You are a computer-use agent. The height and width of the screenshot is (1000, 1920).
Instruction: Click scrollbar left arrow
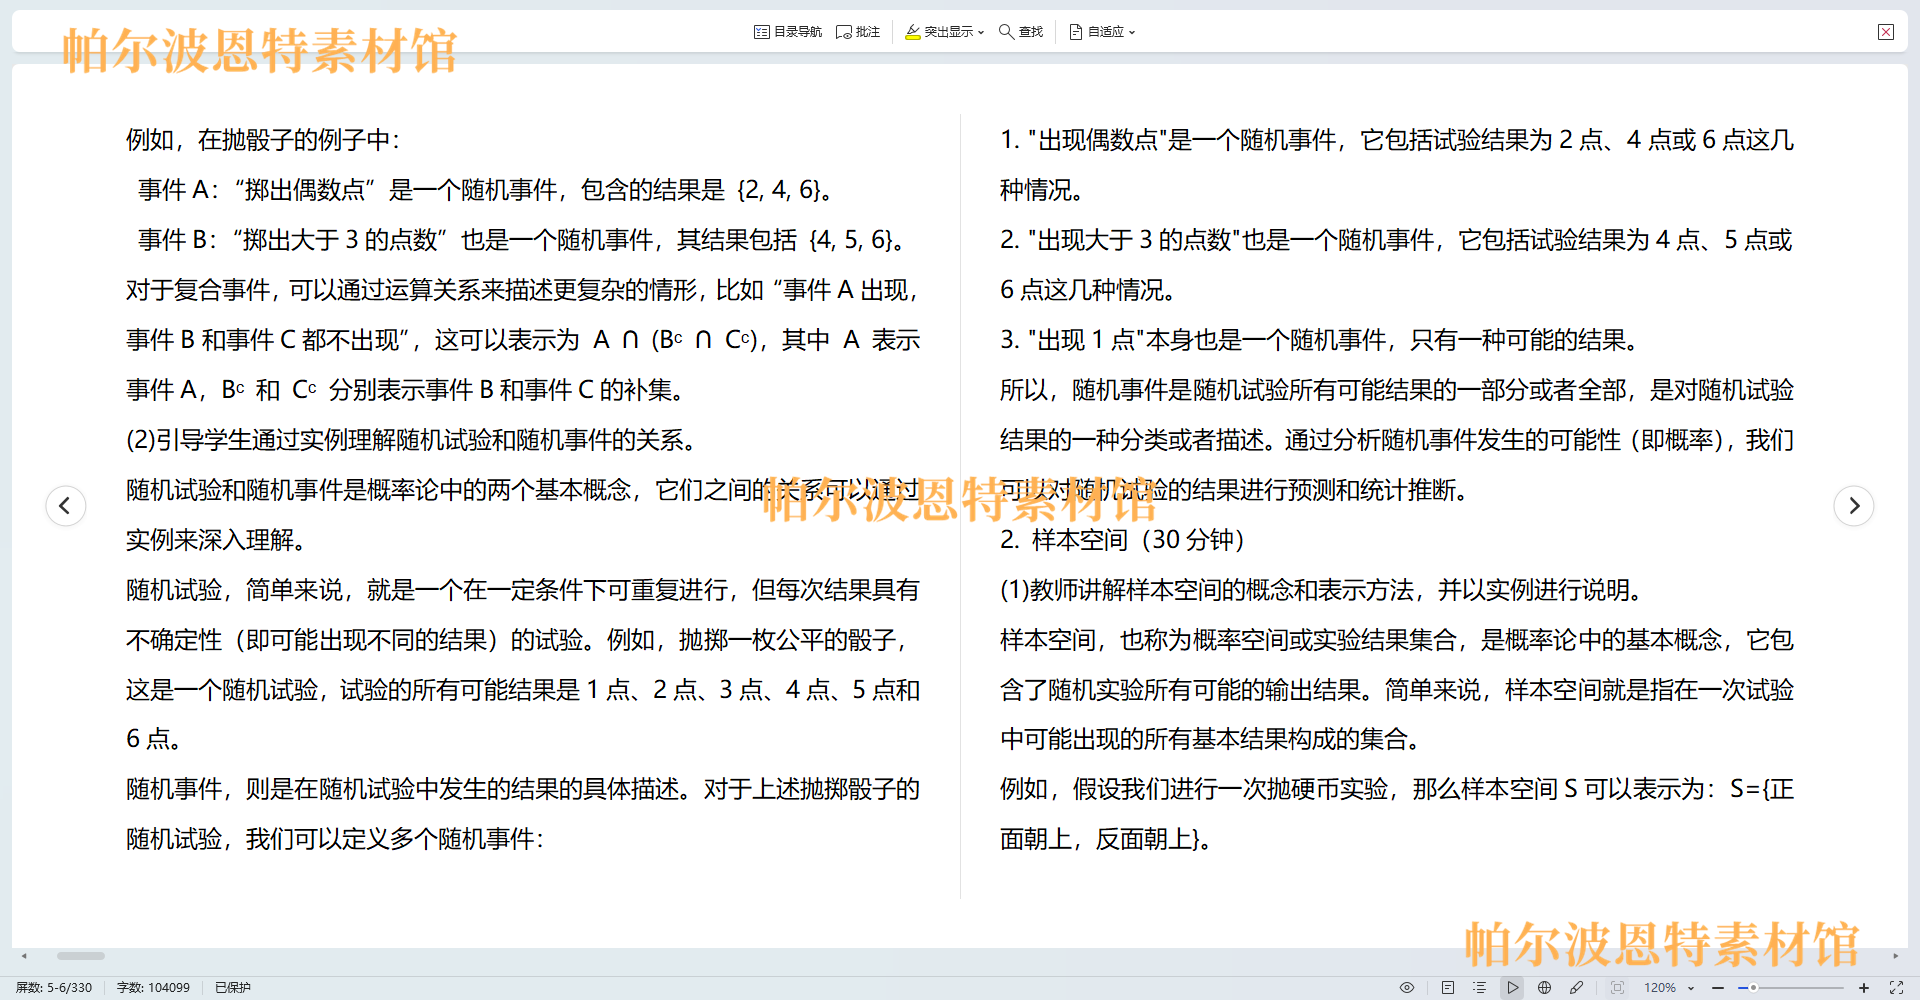click(24, 956)
